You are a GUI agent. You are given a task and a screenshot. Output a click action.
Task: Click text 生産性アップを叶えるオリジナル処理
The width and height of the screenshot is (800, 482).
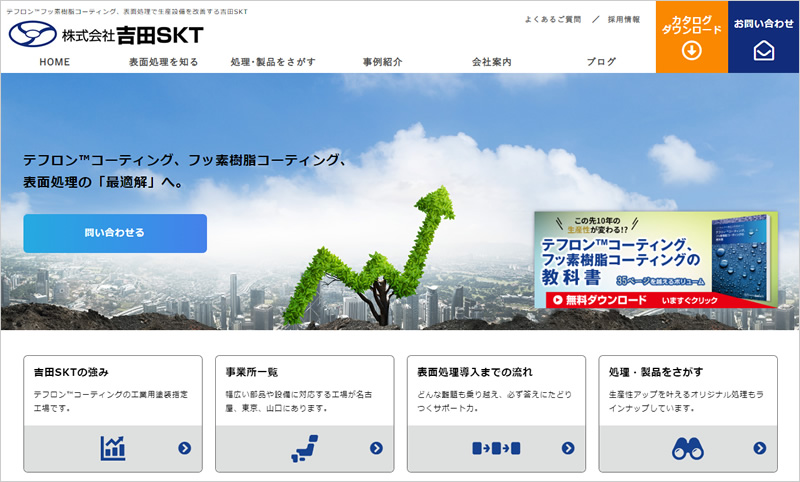[x=678, y=394]
